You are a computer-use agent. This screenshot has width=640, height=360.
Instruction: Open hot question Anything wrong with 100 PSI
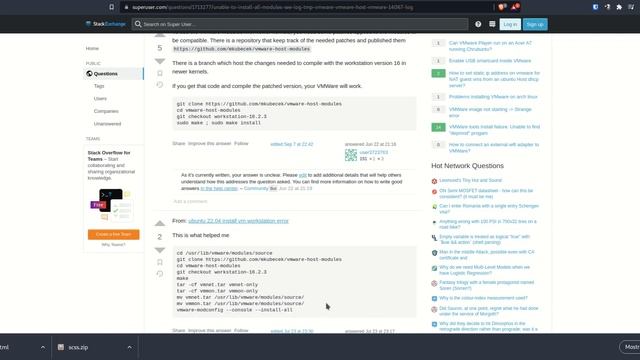coord(488,224)
